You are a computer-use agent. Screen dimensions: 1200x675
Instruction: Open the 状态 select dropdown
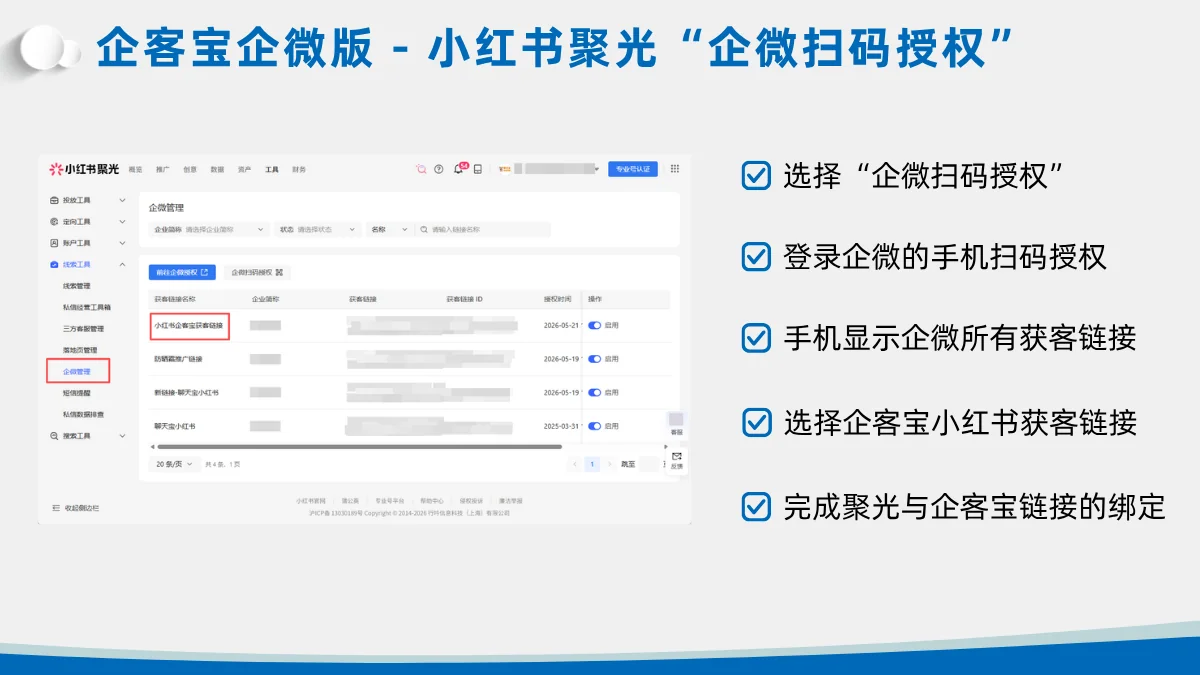318,229
